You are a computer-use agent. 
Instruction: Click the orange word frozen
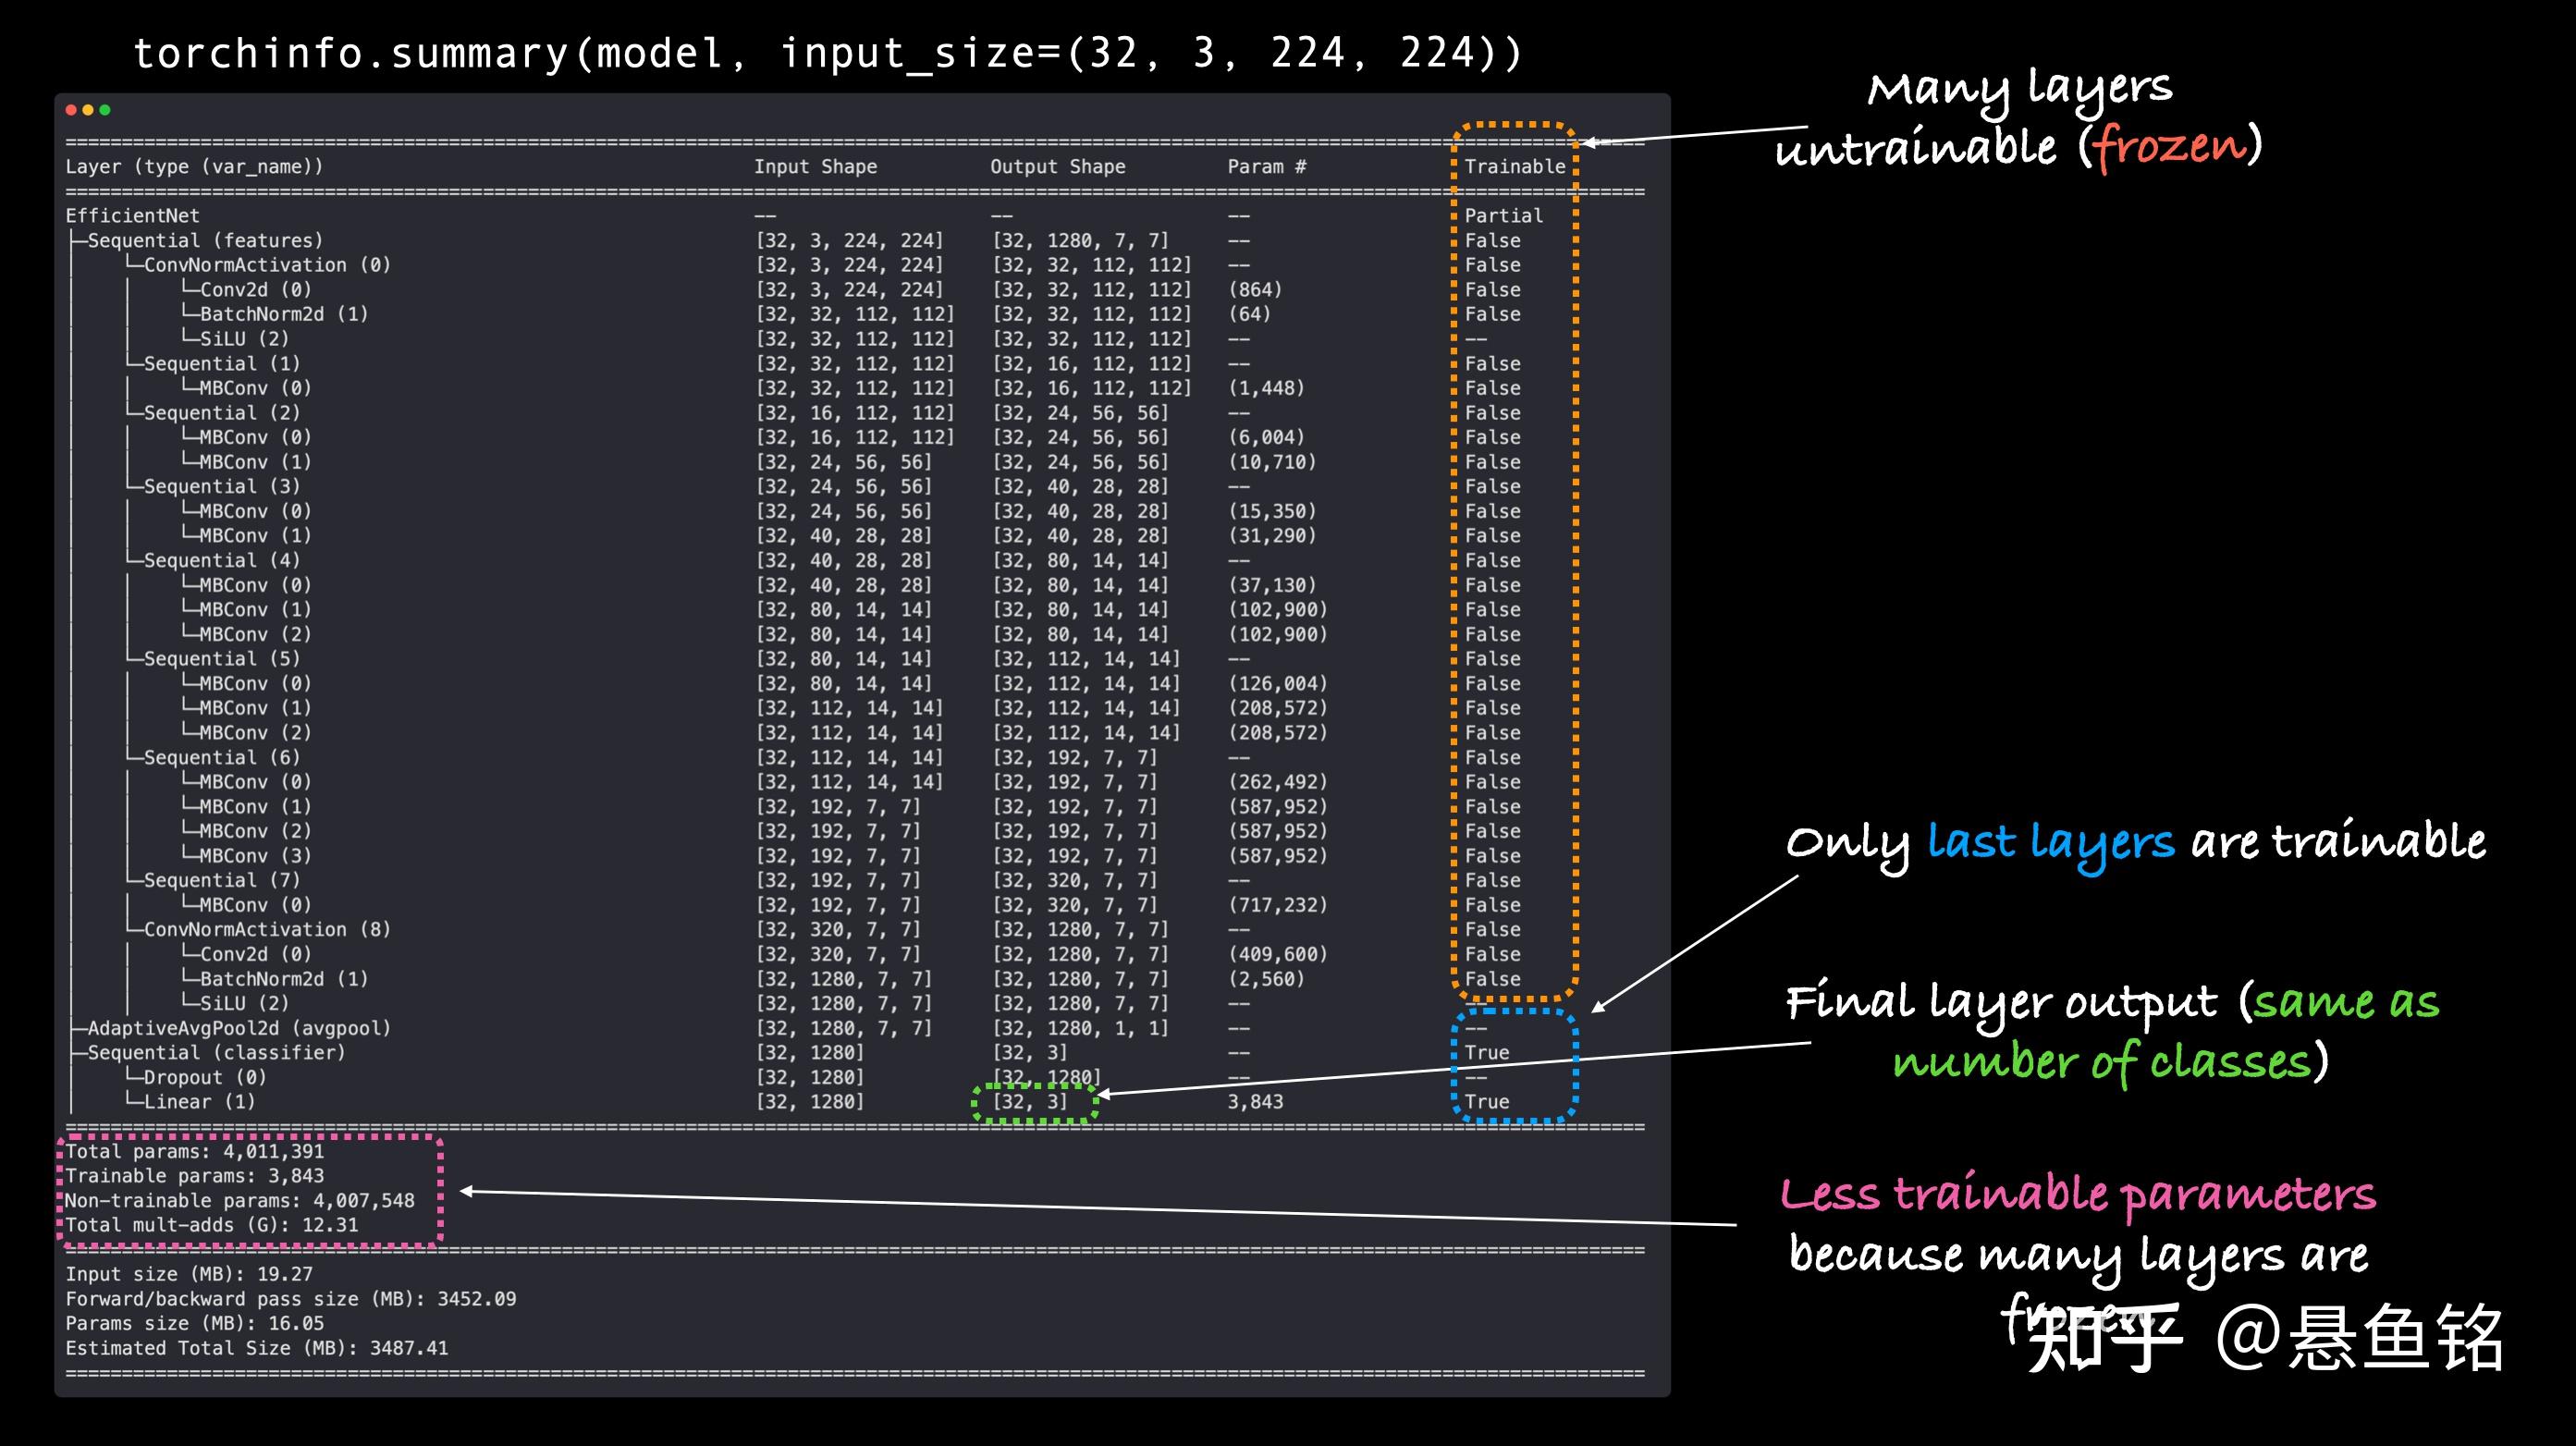pyautogui.click(x=2169, y=148)
